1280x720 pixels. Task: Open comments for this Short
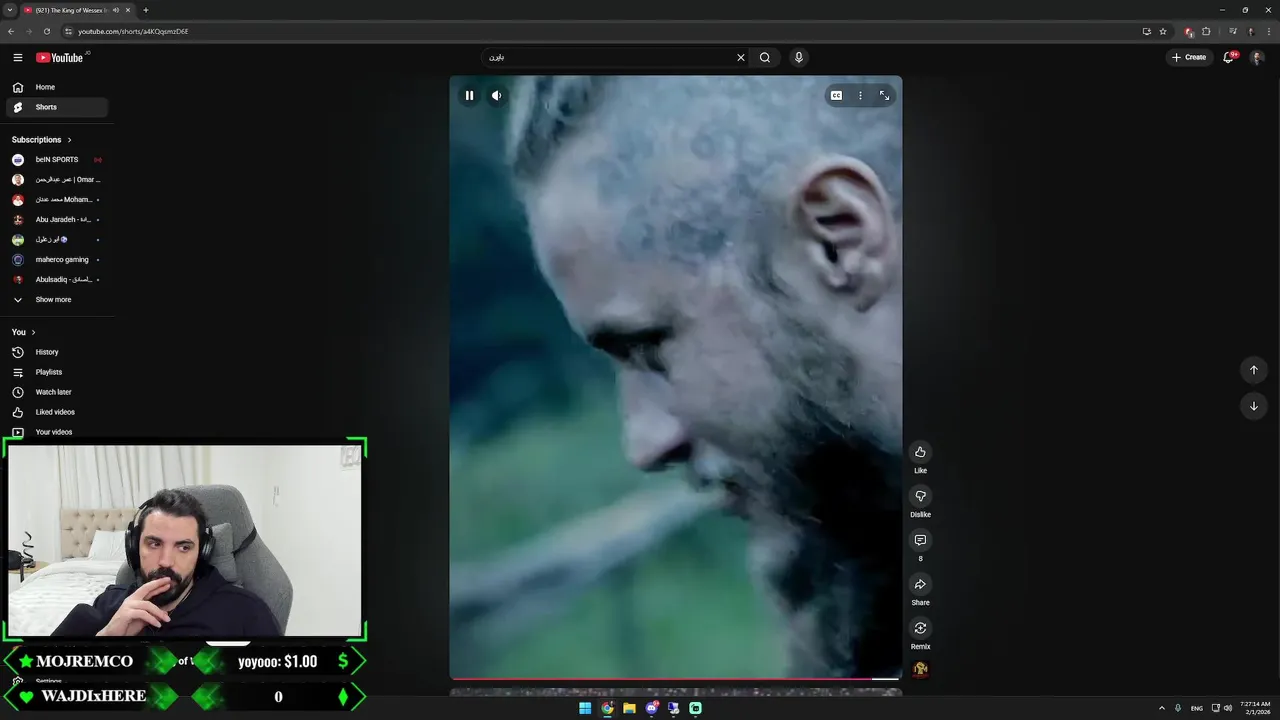[920, 540]
